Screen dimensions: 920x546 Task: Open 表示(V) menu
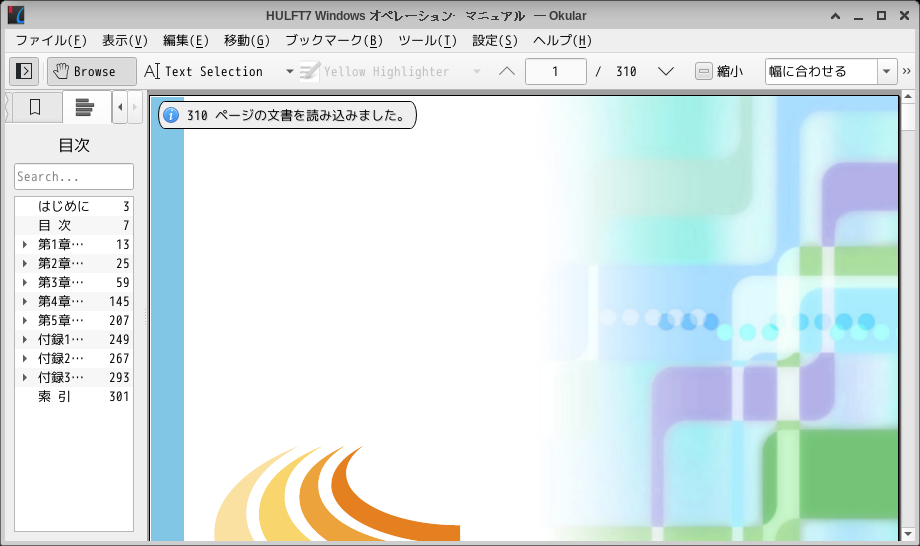coord(124,40)
